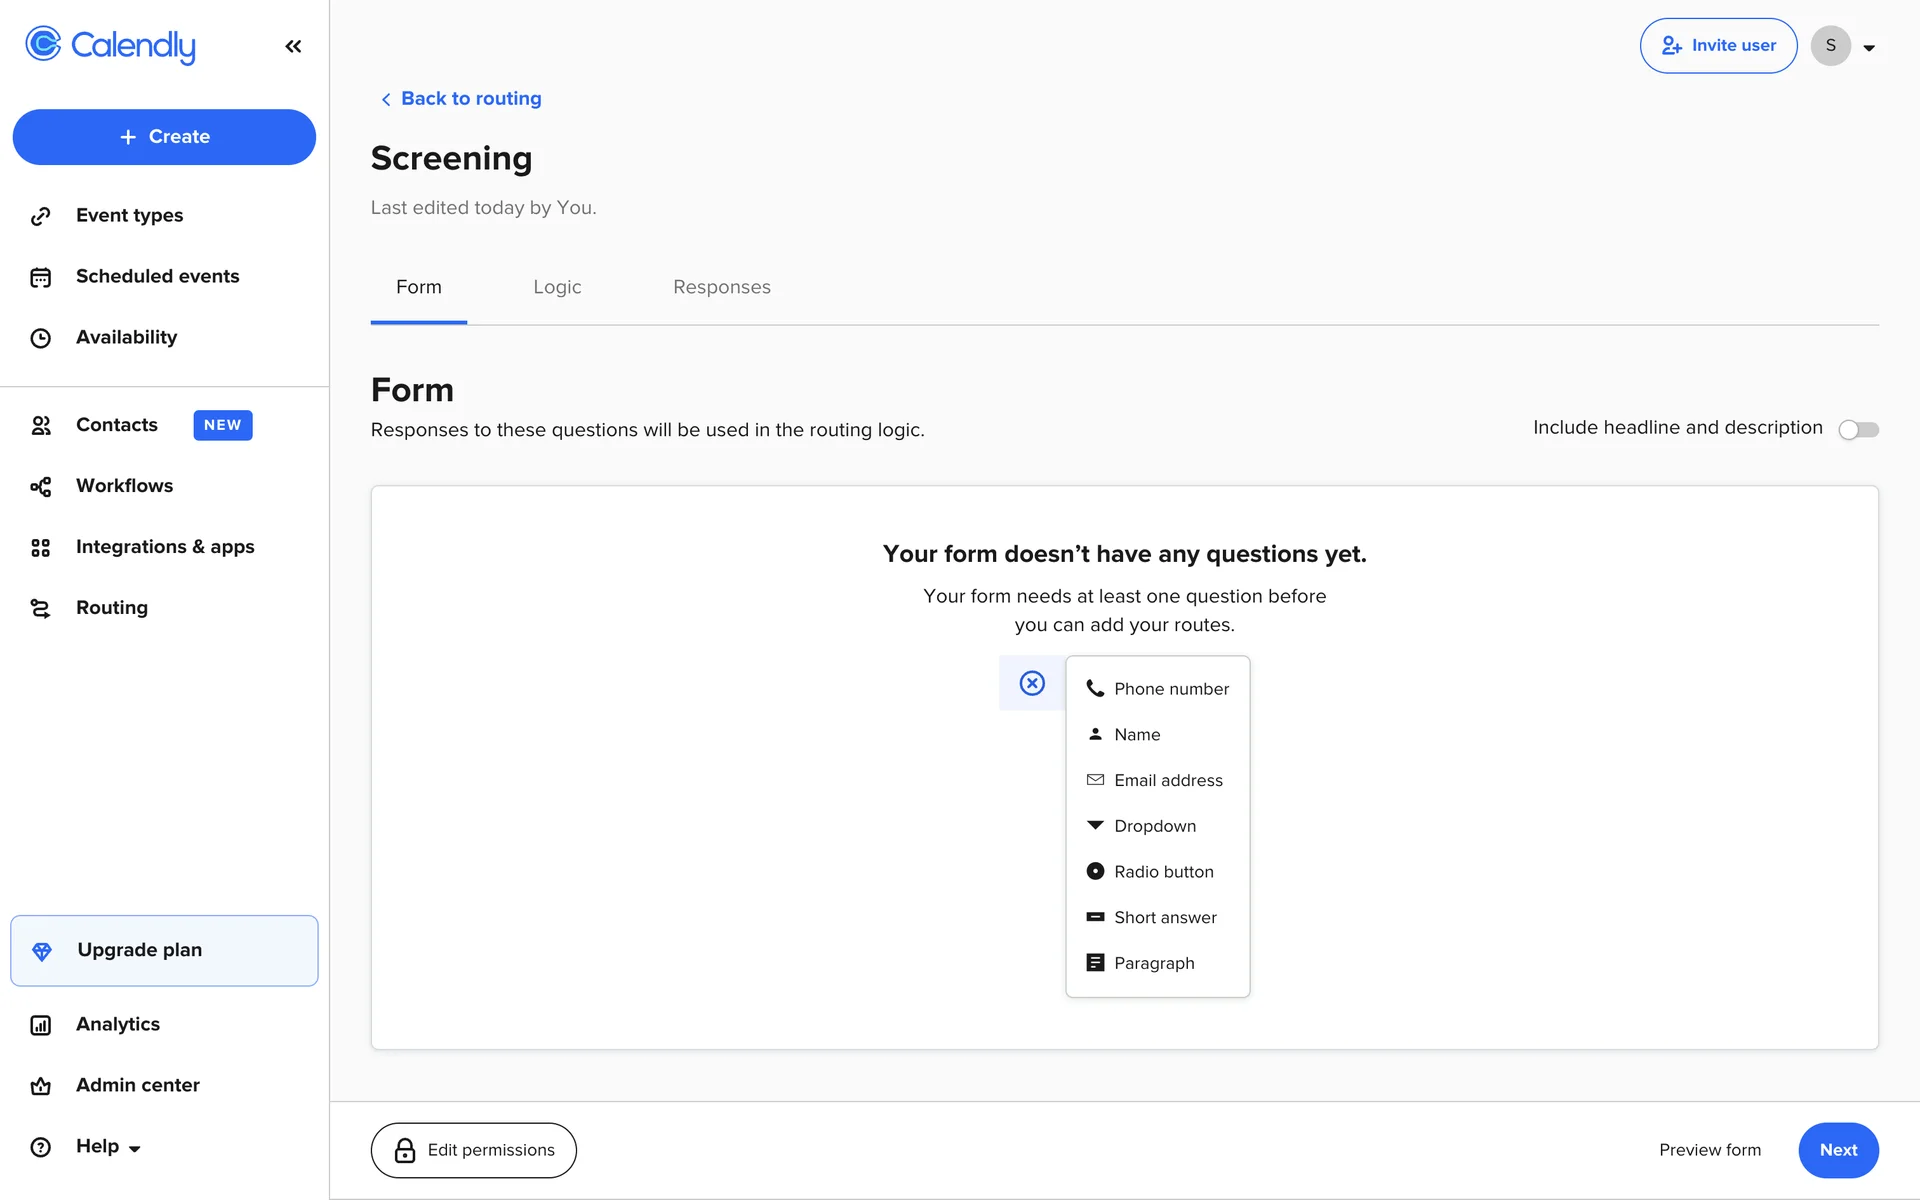Click Edit permissions button

(473, 1150)
